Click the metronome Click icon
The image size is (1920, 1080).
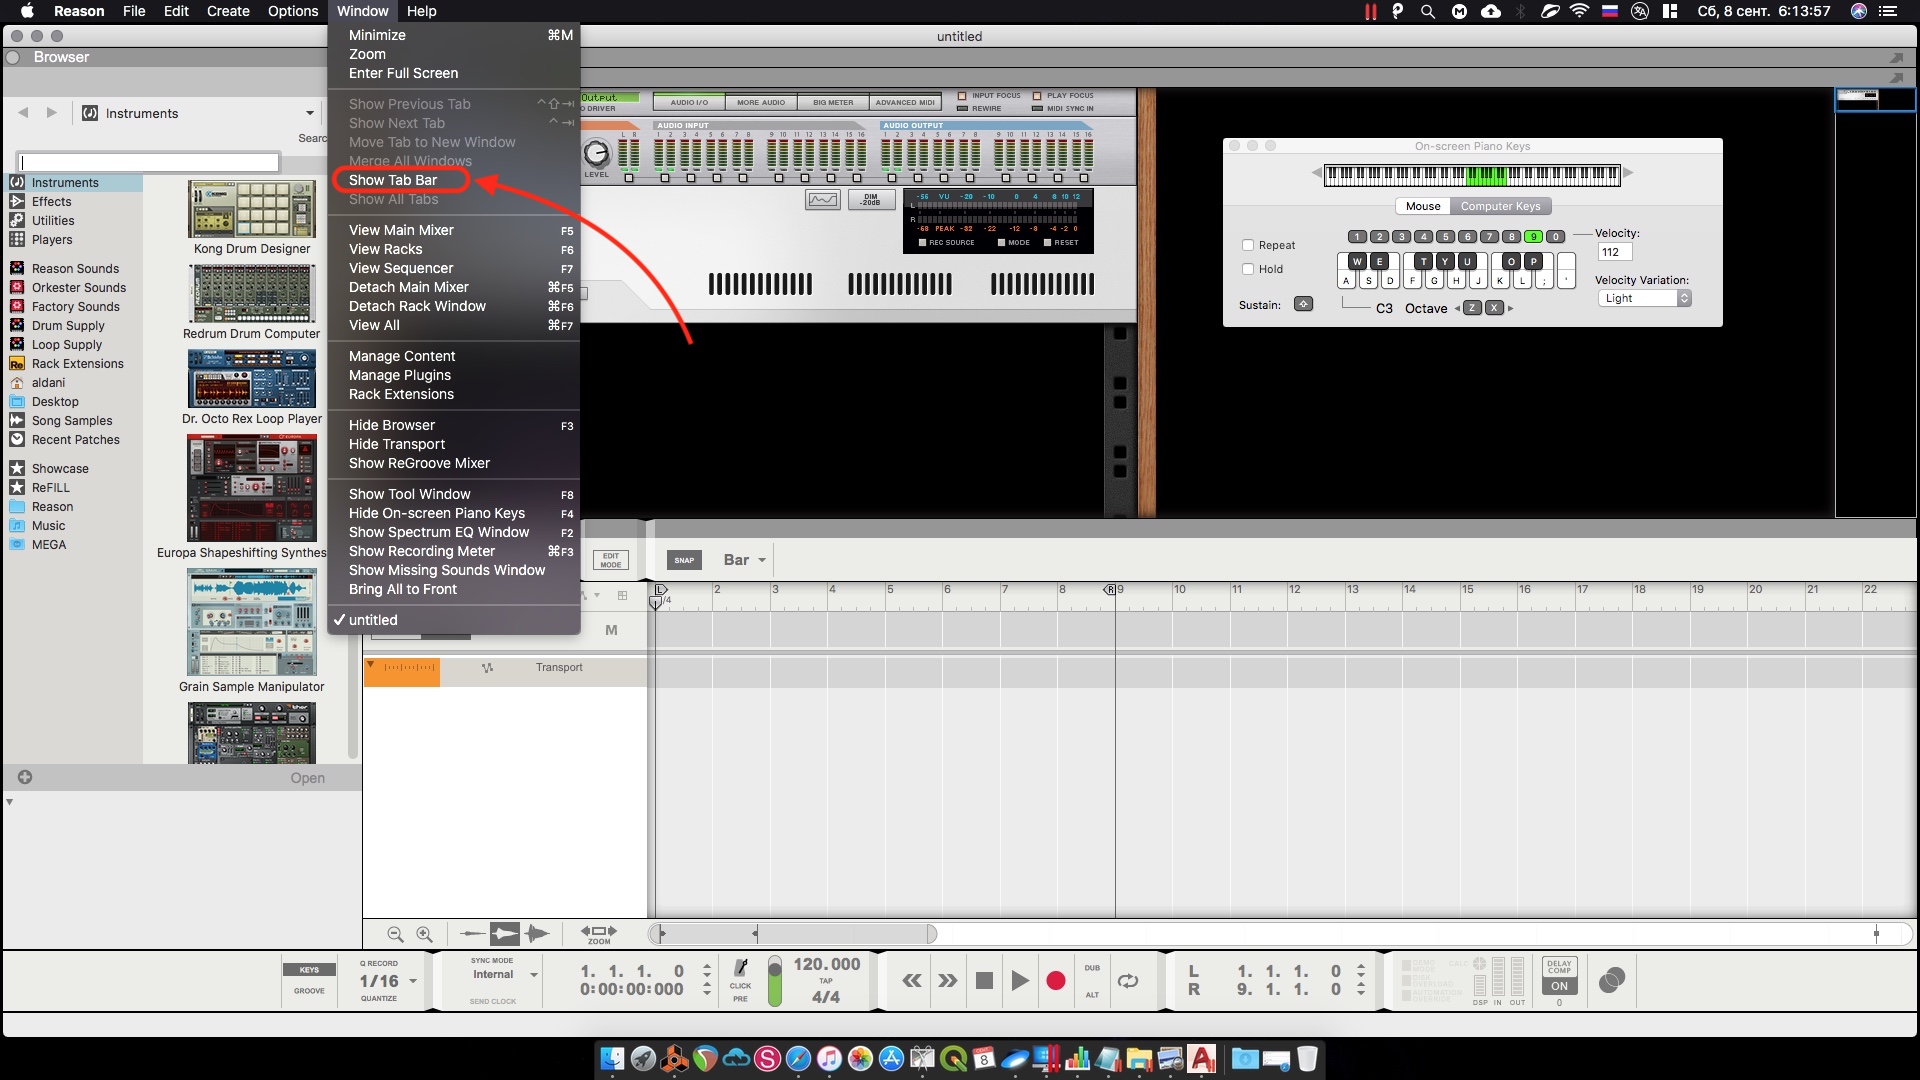[x=741, y=969]
